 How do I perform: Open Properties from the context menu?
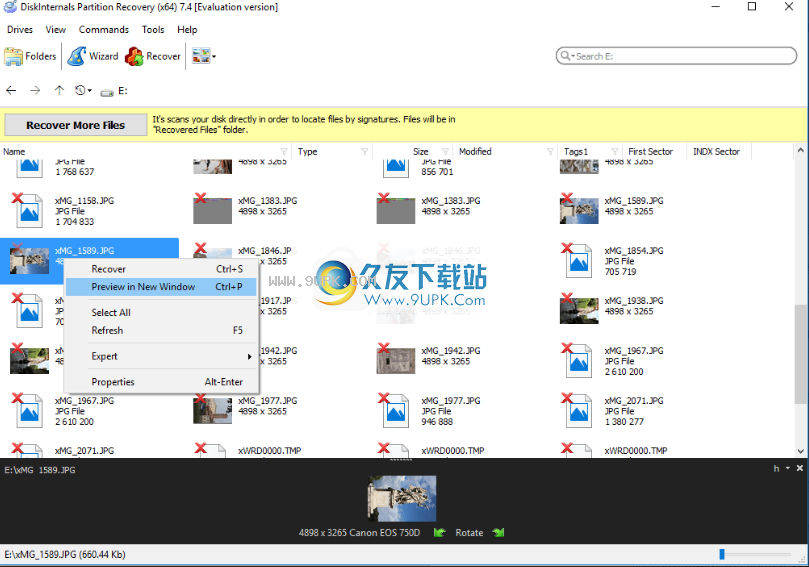tap(161, 382)
